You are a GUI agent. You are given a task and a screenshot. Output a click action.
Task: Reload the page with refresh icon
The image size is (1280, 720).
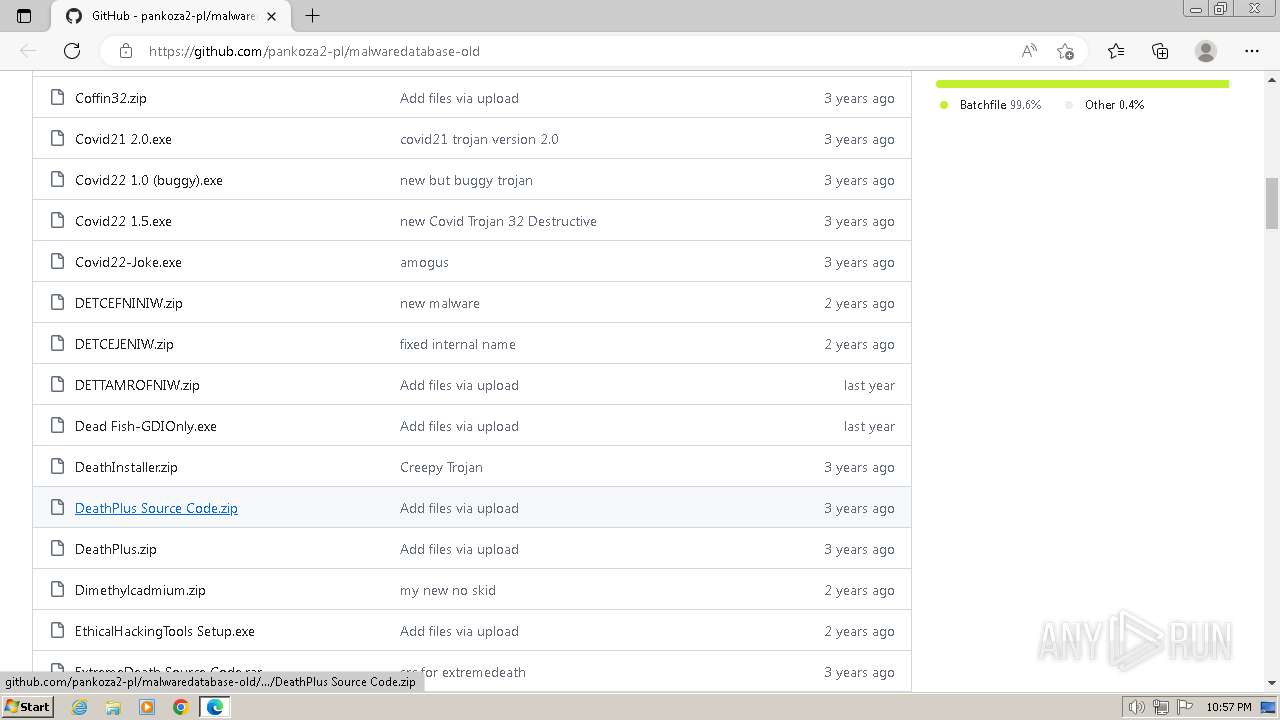coord(72,51)
